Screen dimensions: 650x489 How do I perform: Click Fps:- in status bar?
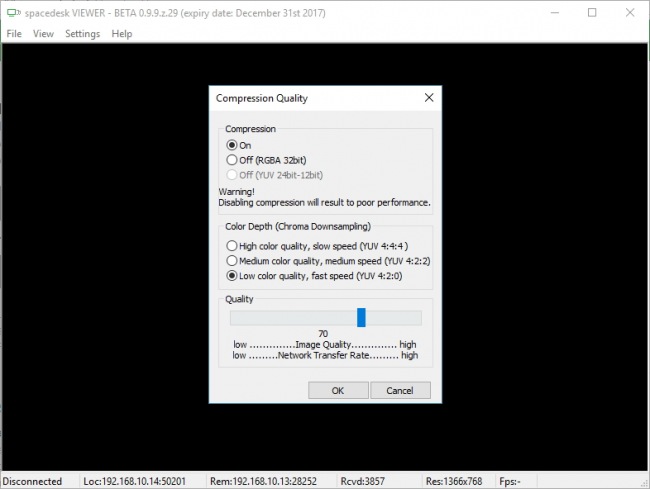[510, 481]
